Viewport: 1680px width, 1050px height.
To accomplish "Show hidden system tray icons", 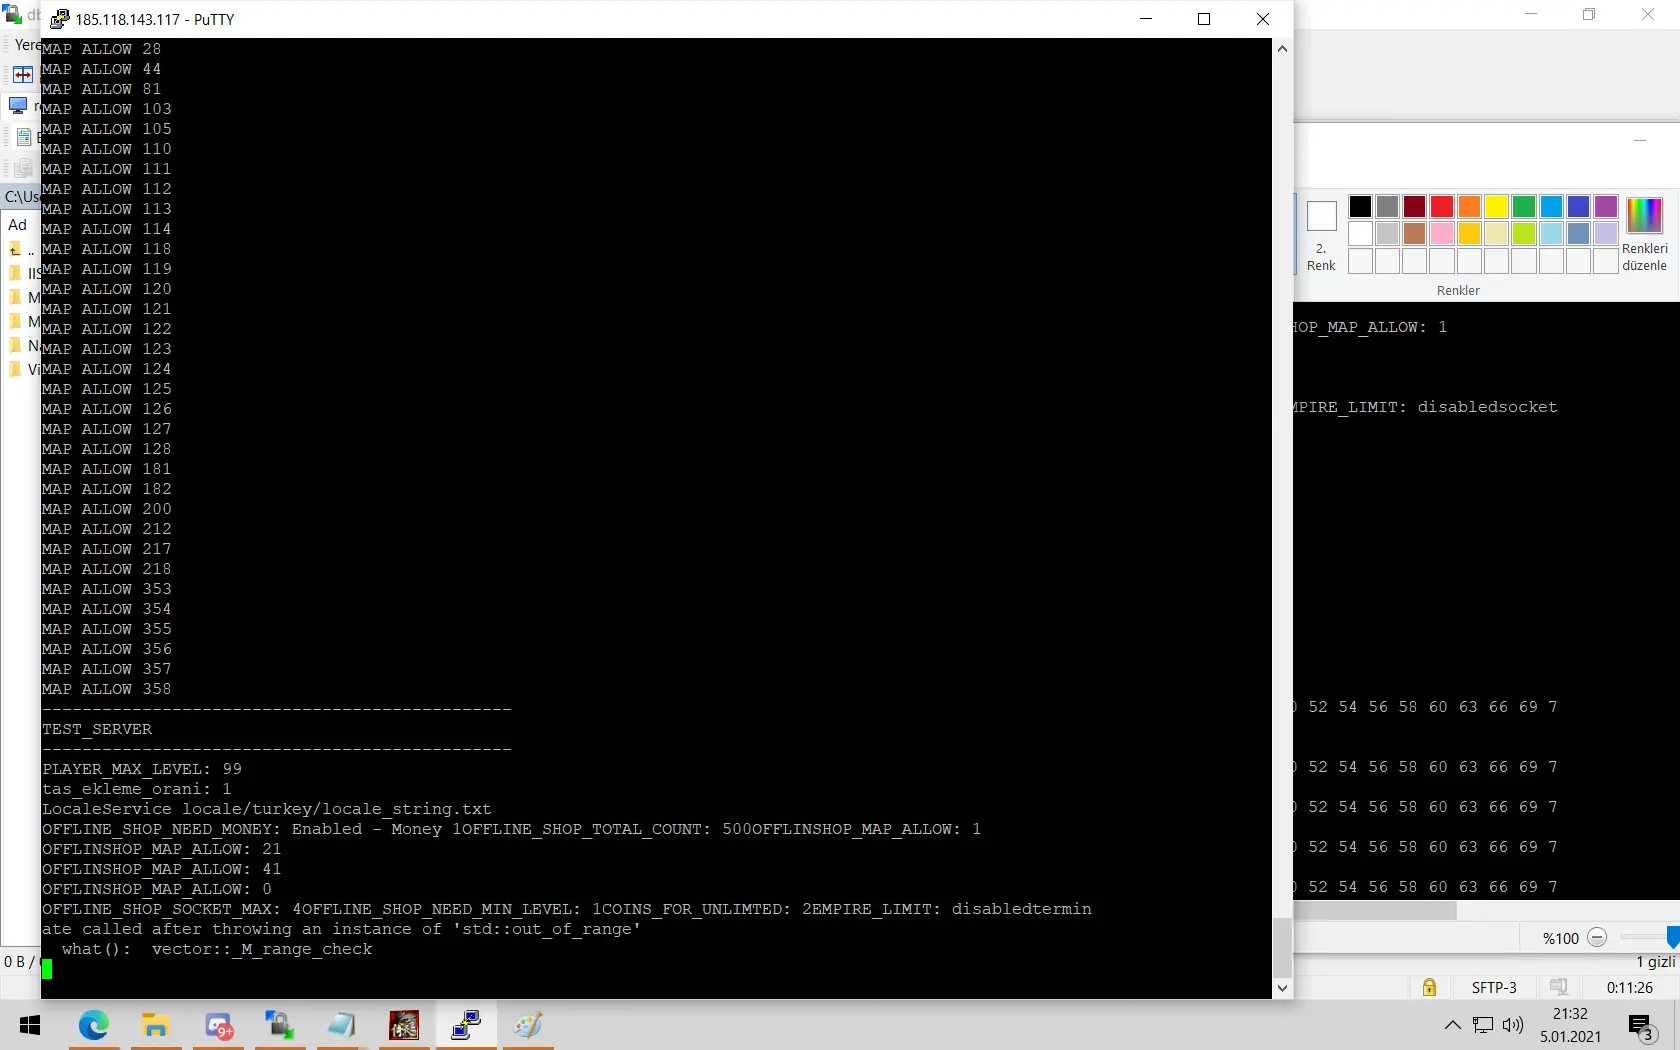I will tap(1452, 1025).
